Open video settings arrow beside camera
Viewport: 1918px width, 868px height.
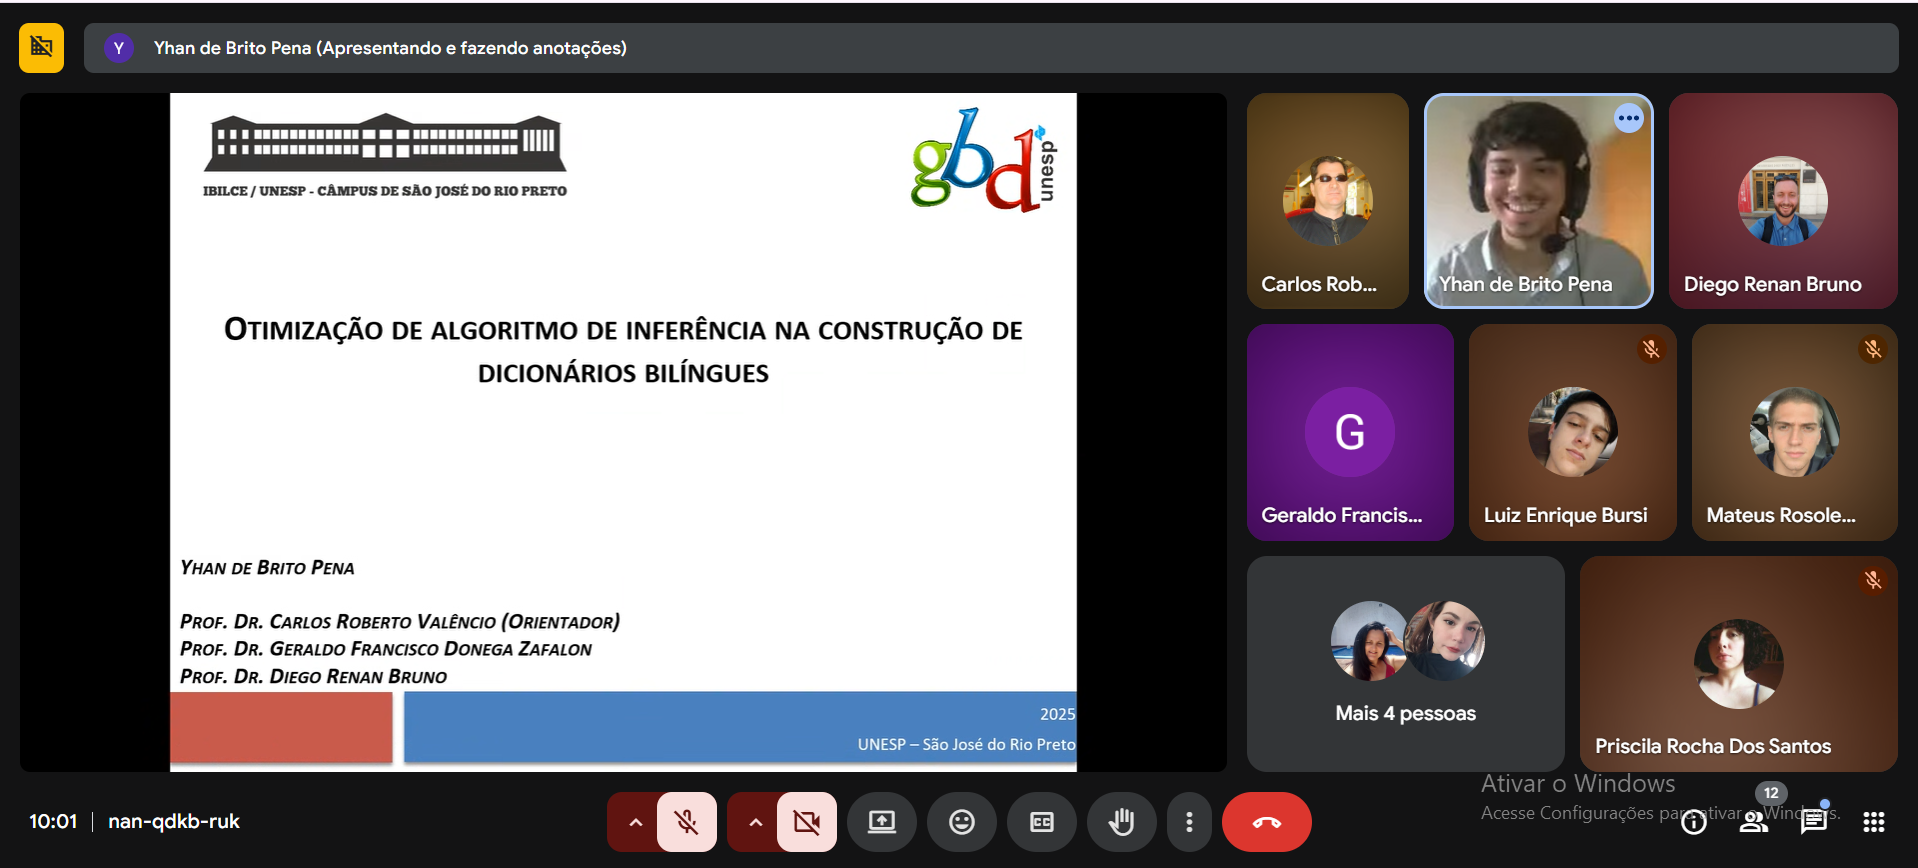755,822
